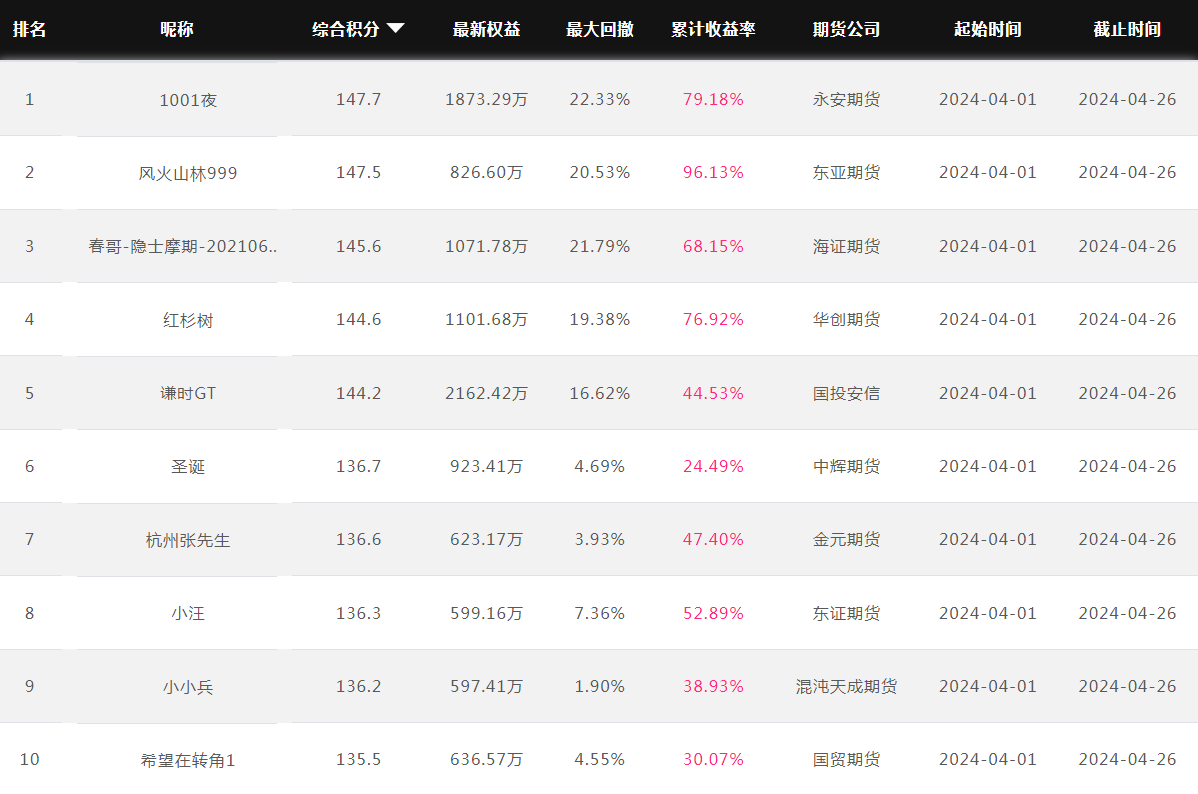Click the 起始时间 column header
The width and height of the screenshot is (1198, 794).
tap(987, 29)
